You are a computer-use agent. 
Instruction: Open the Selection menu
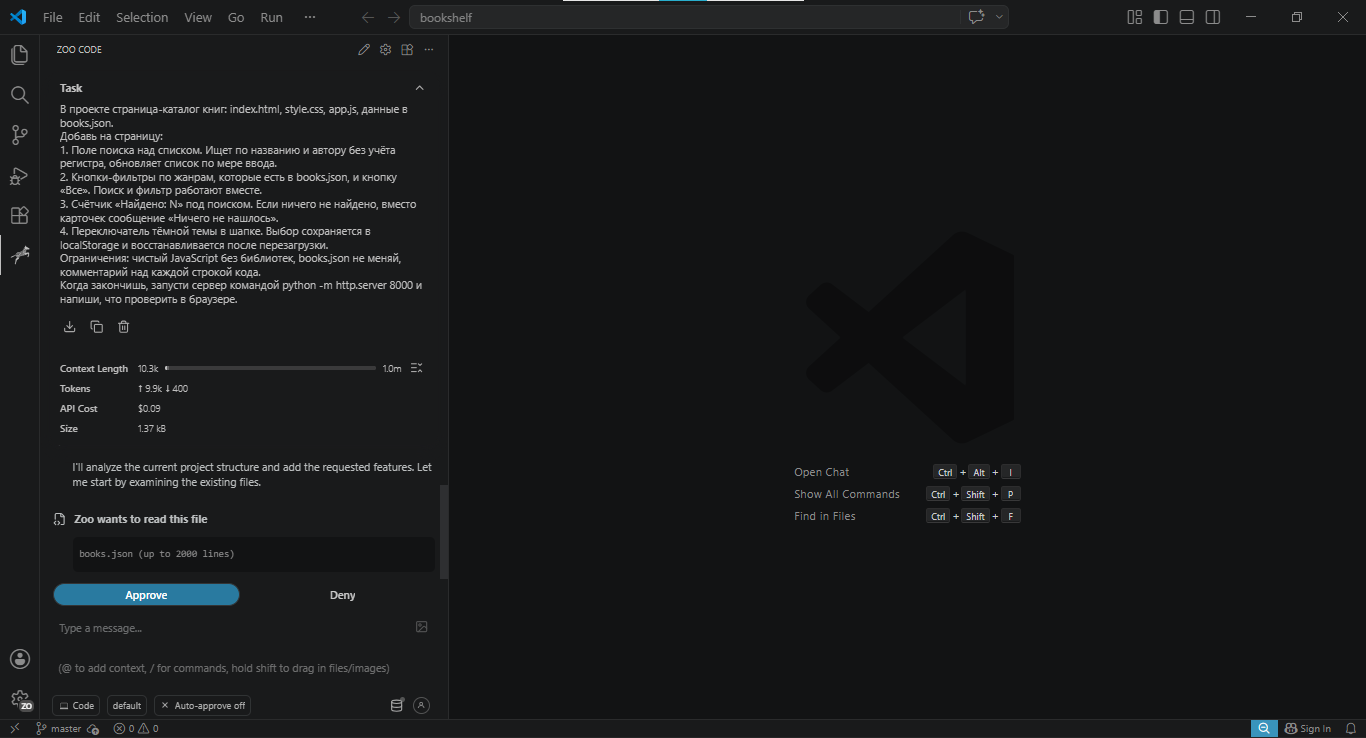pos(142,17)
